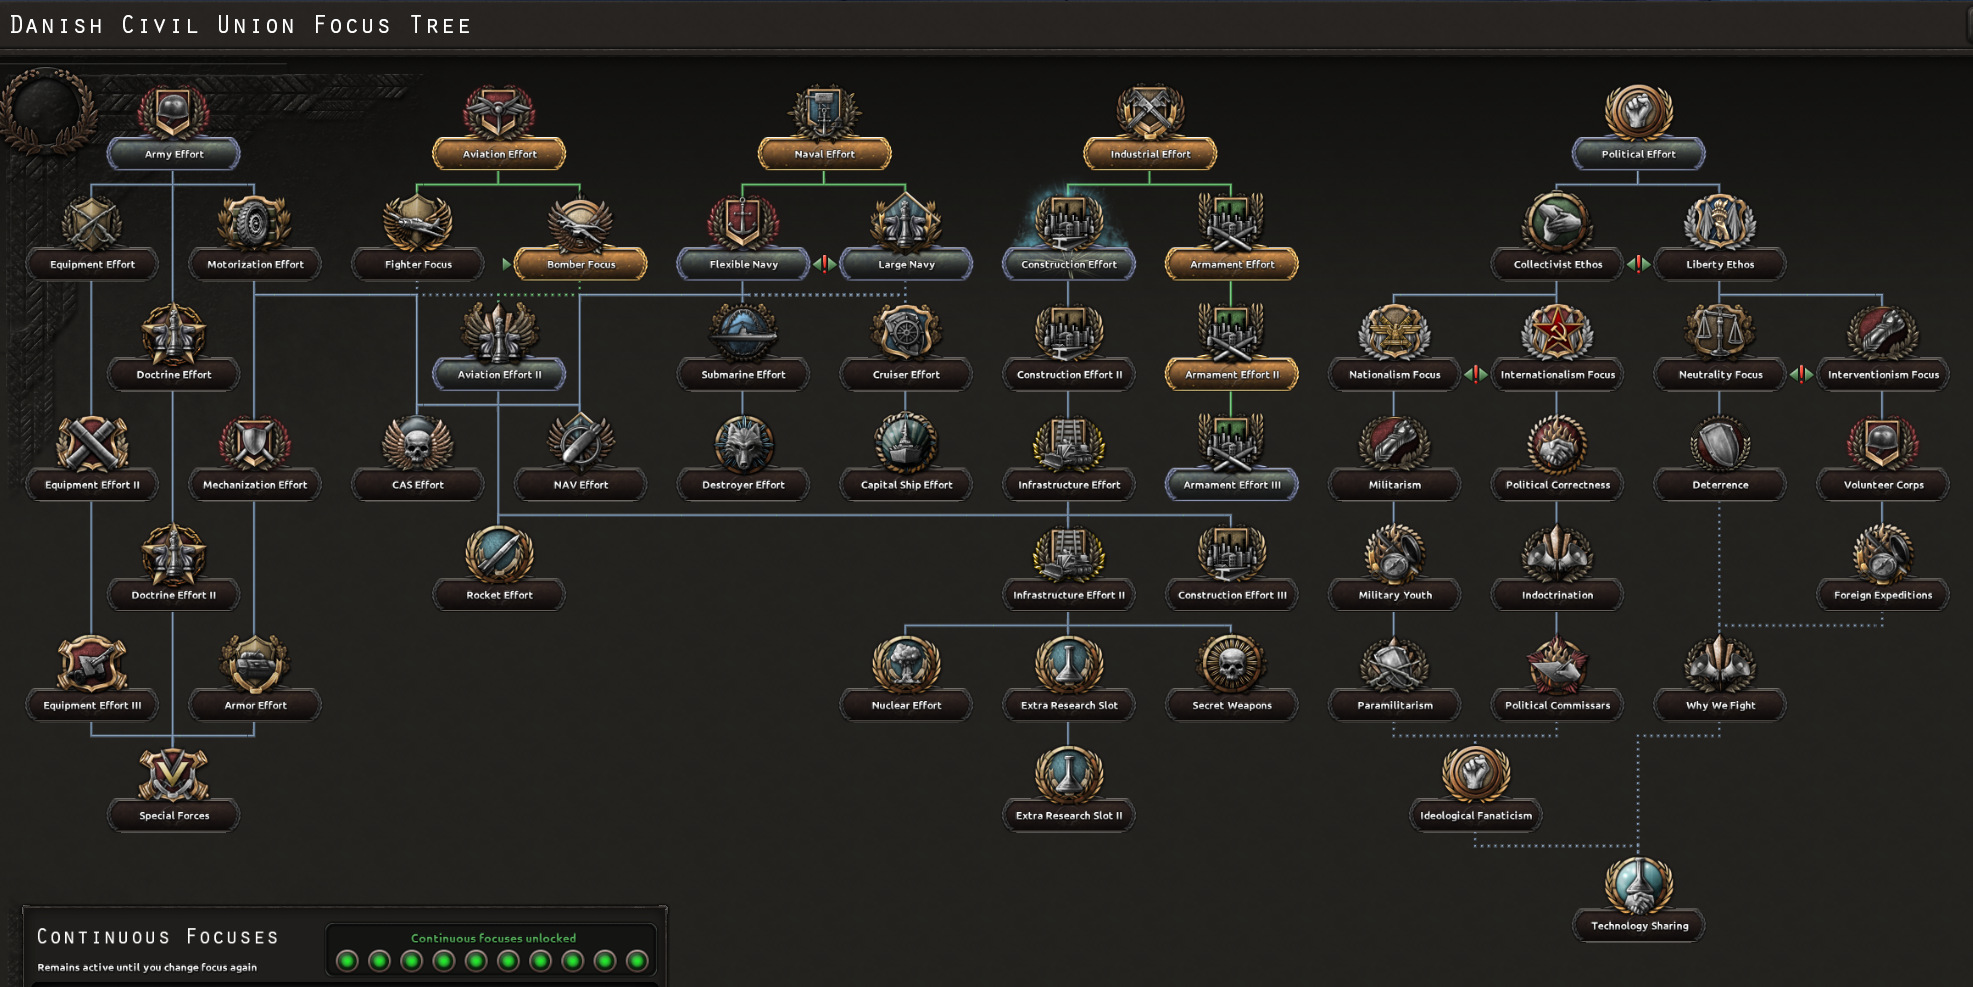Open the Political Effort focus icon

click(1638, 110)
